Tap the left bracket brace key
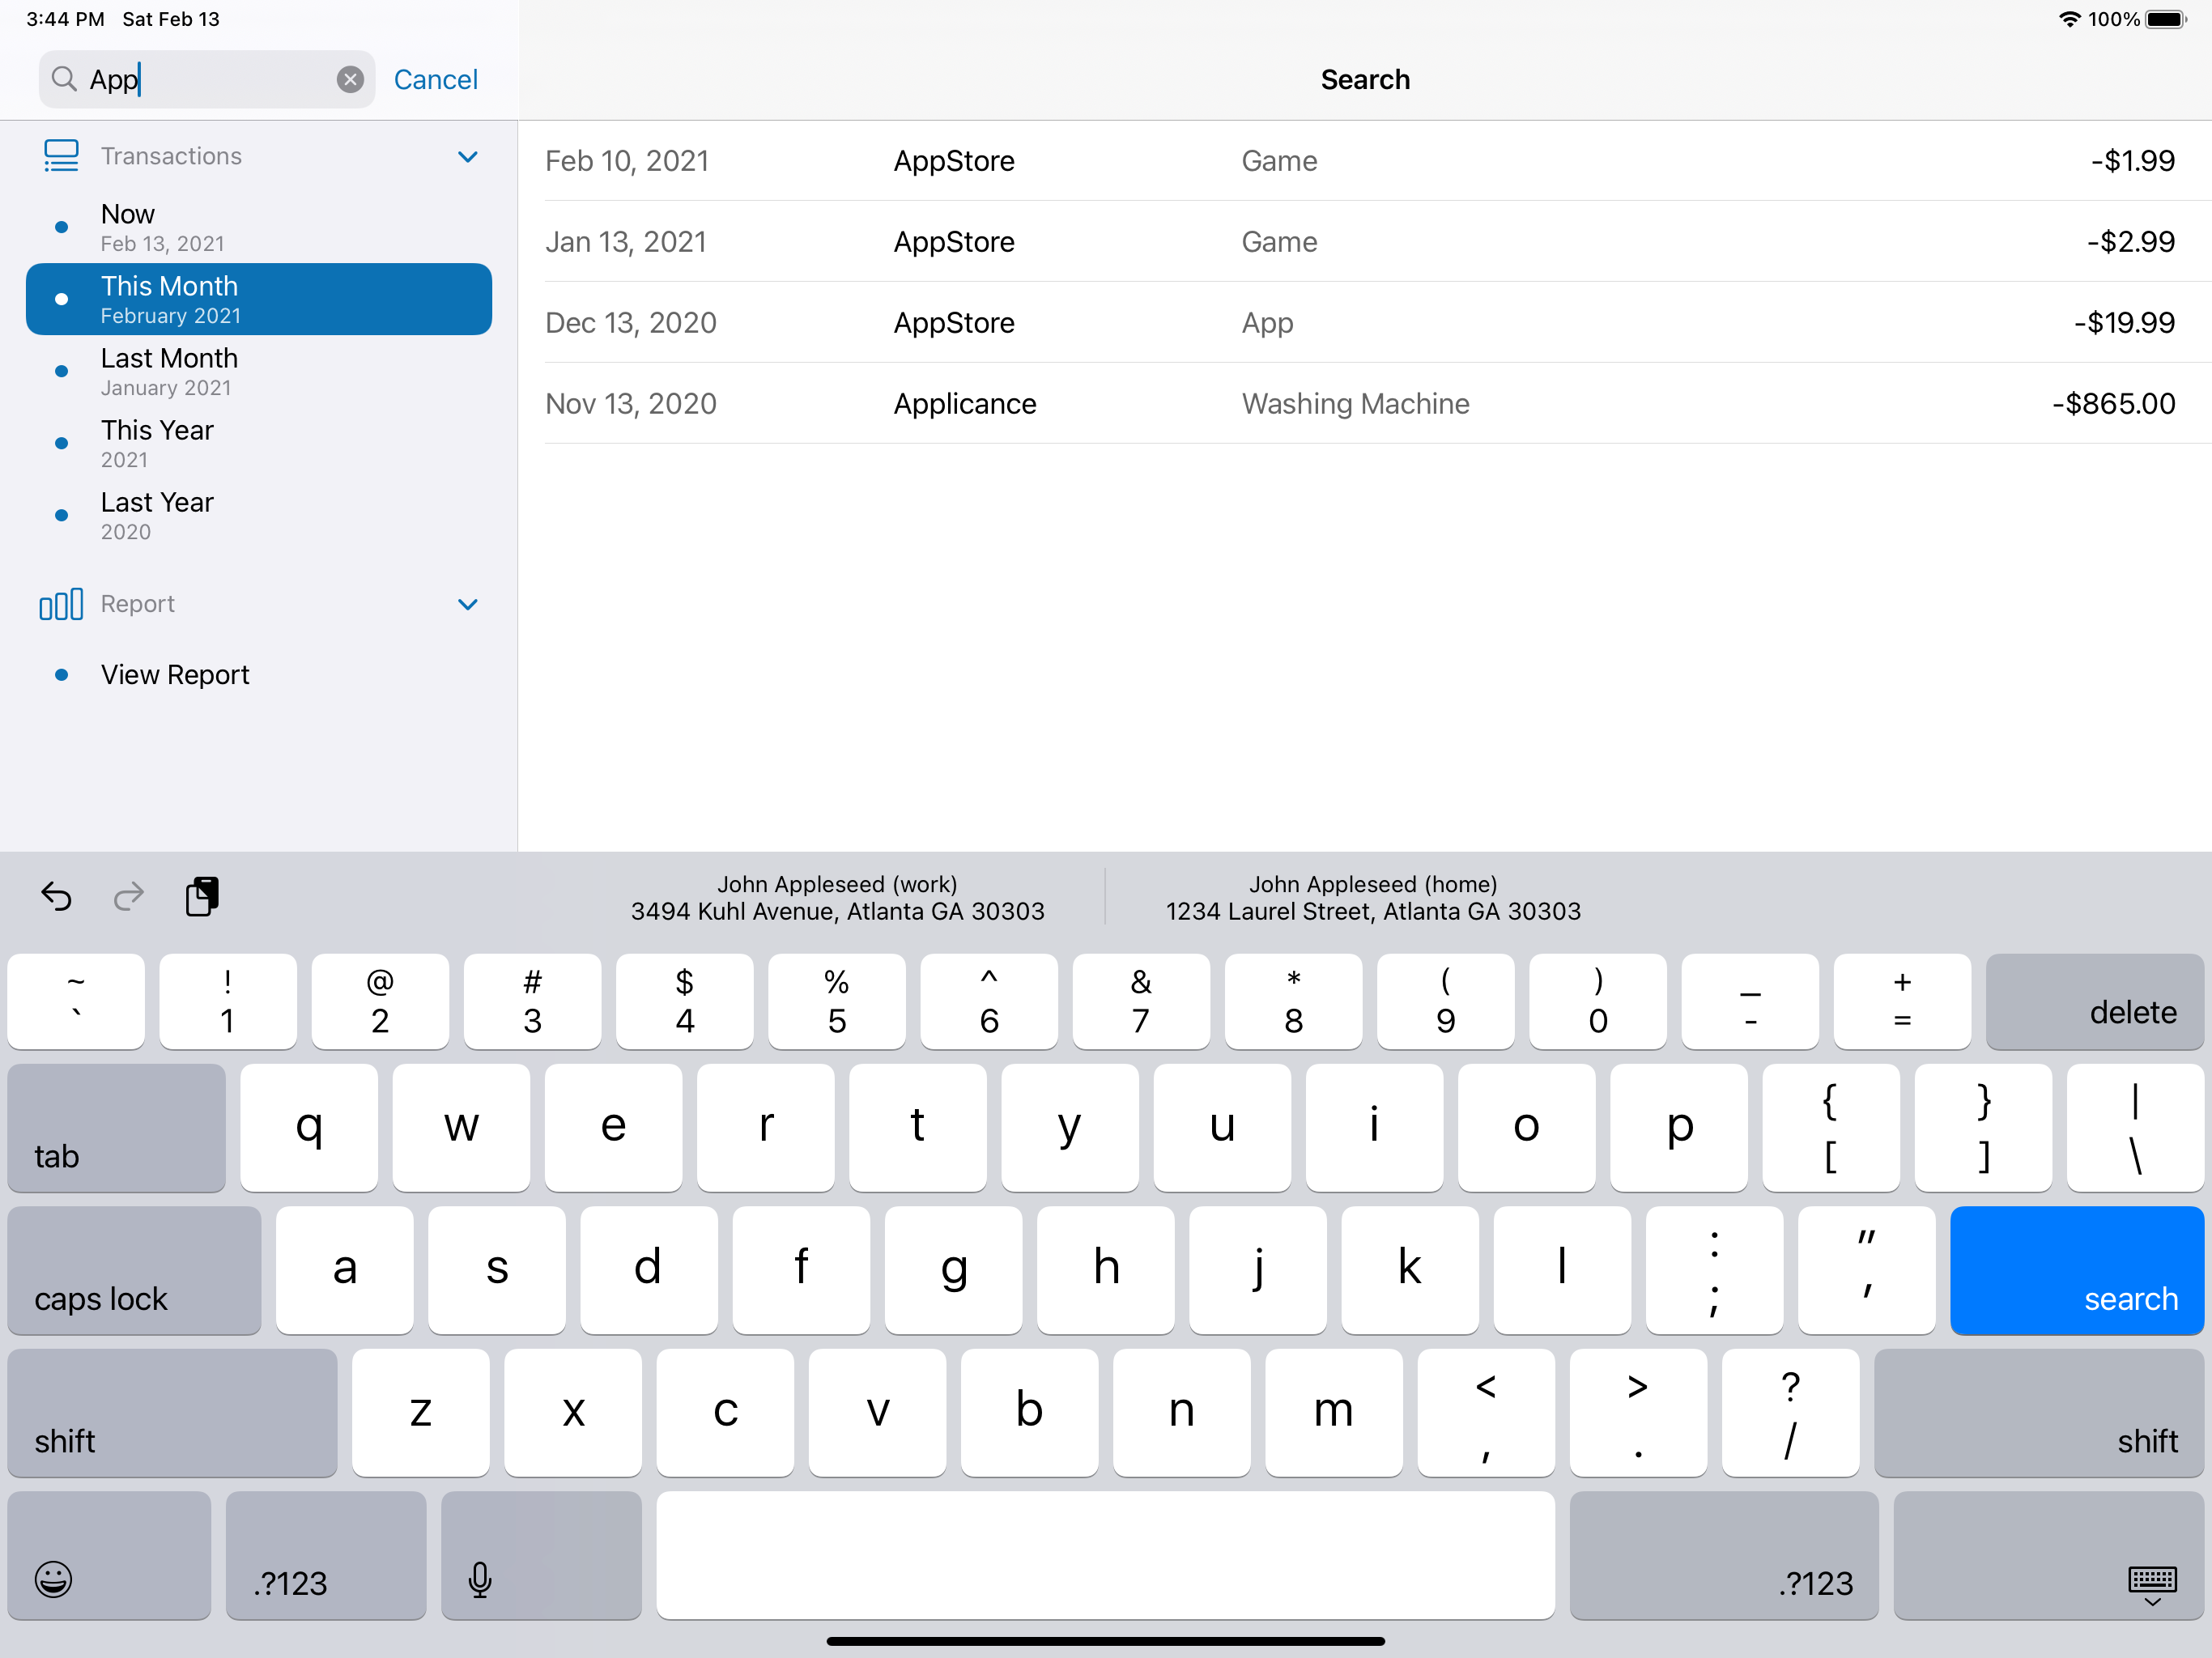2212x1658 pixels. tap(1831, 1128)
